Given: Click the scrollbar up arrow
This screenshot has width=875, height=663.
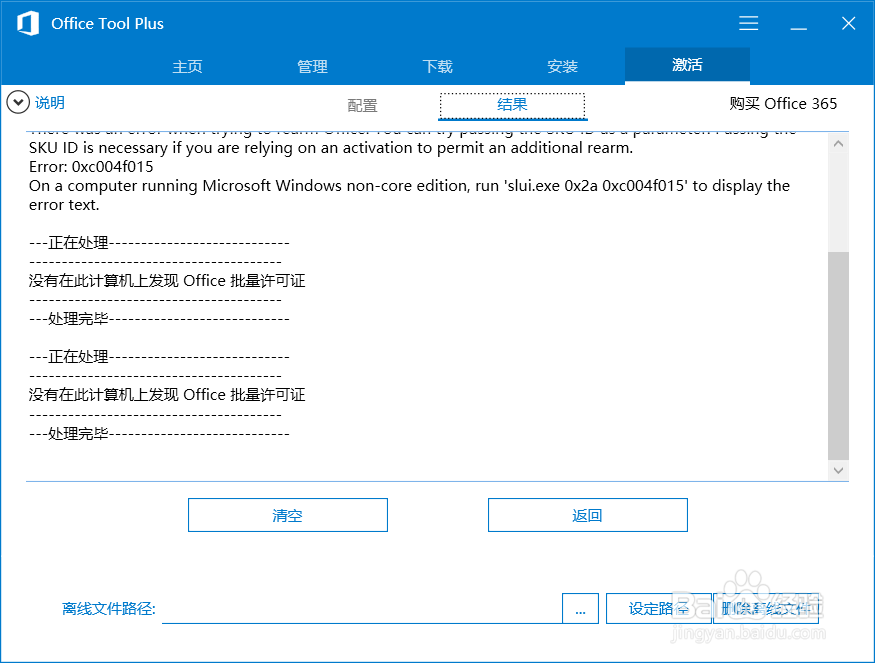Looking at the screenshot, I should [x=838, y=144].
